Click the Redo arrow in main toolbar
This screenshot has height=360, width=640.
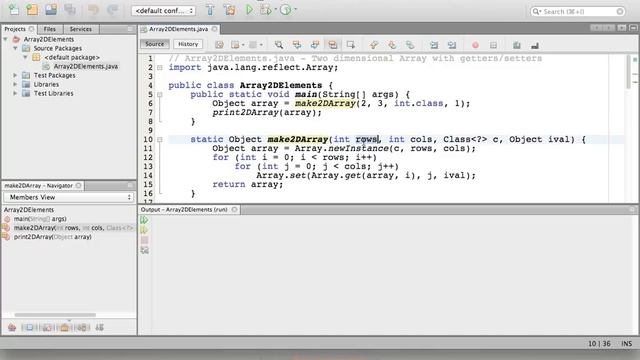(112, 9)
